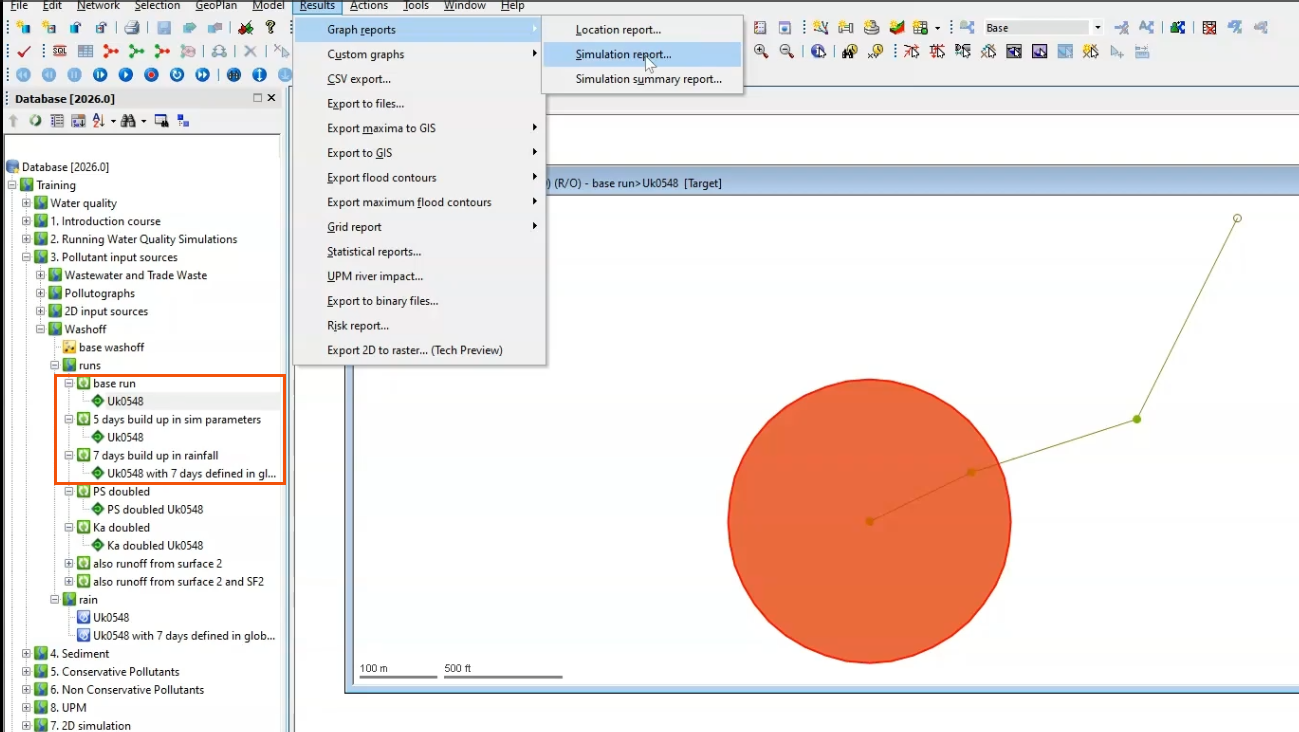Image resolution: width=1299 pixels, height=732 pixels.
Task: Collapse the Washoff tree node
Action: [42, 328]
